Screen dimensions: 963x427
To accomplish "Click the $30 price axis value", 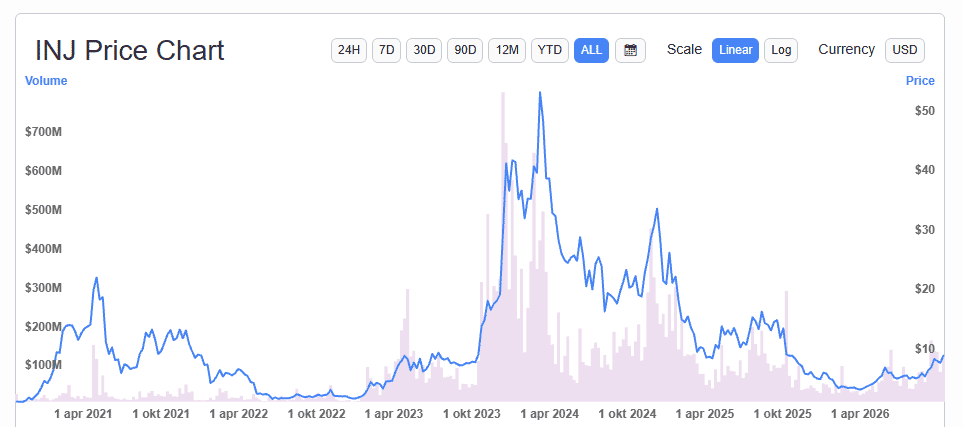I will [924, 230].
